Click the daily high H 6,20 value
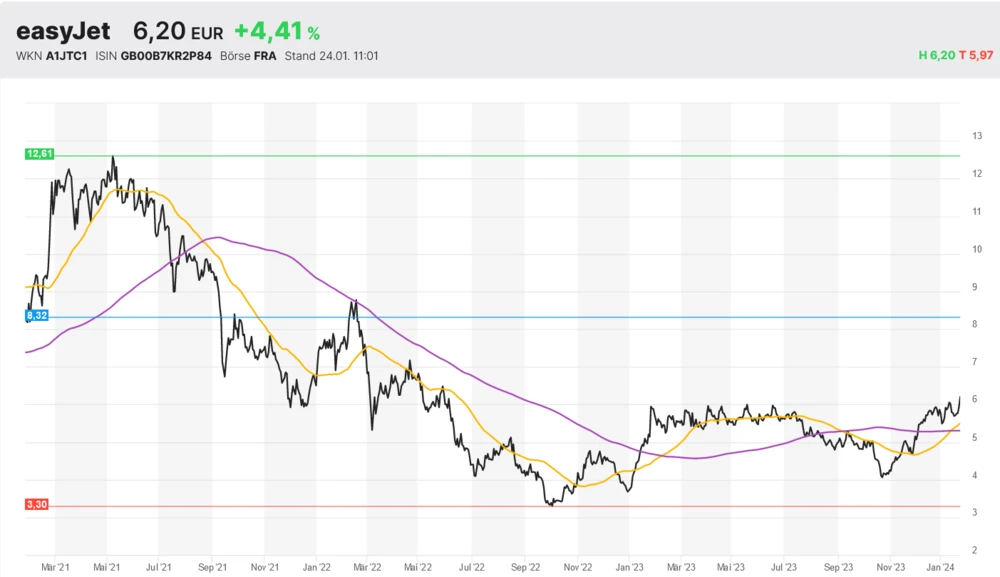This screenshot has width=1000, height=577. tap(936, 56)
